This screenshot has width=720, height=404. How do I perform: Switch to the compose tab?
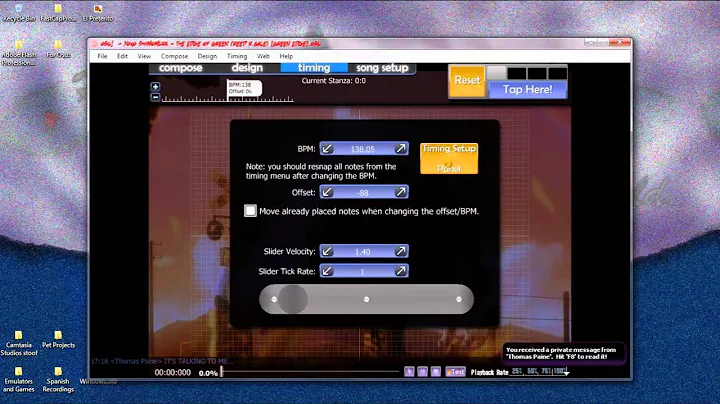coord(180,68)
